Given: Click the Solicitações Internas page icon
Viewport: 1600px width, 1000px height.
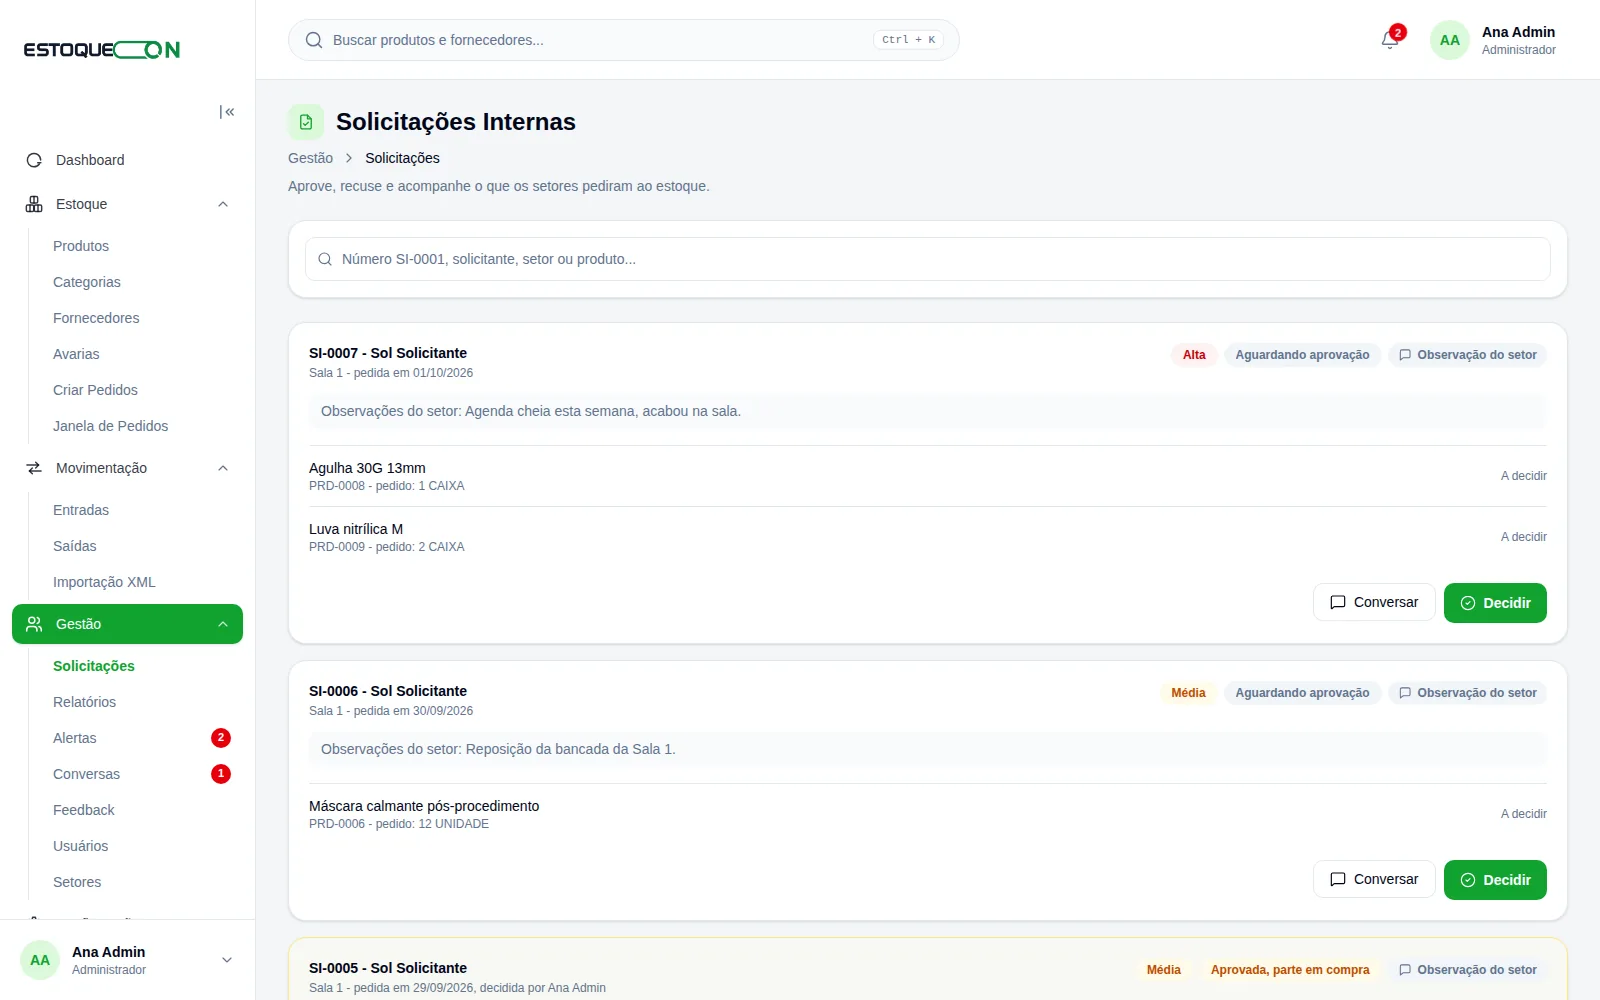Looking at the screenshot, I should click(x=306, y=122).
